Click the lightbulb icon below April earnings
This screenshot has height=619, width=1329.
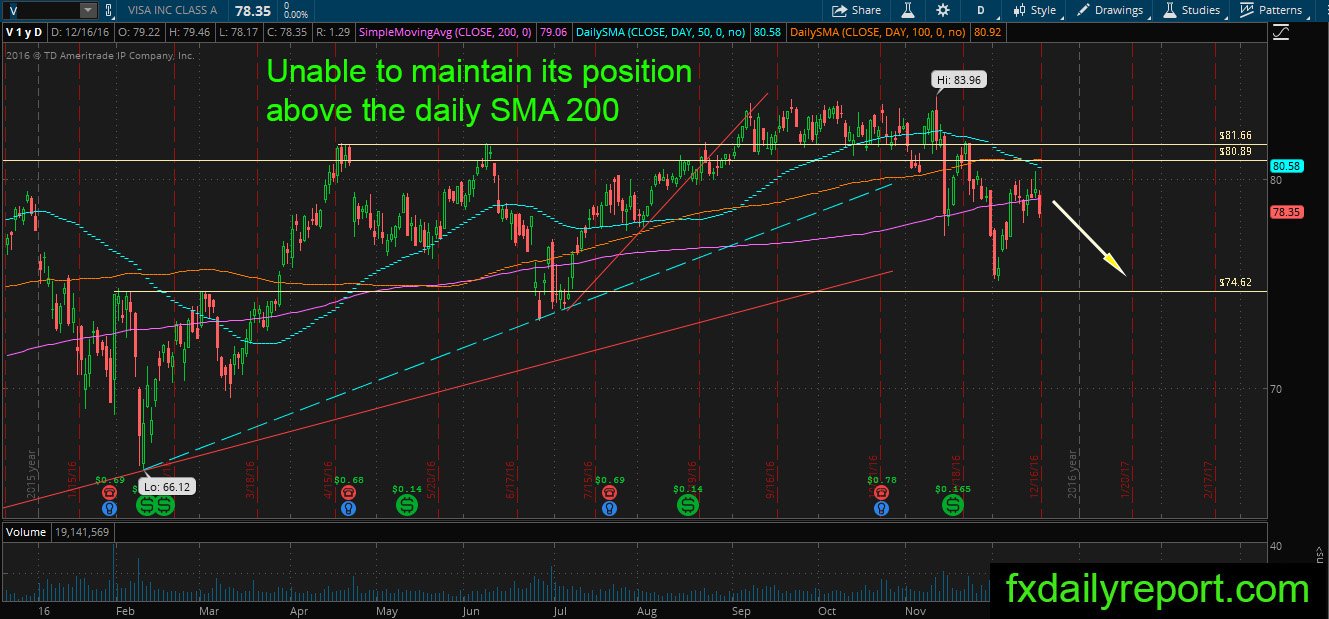tap(348, 507)
